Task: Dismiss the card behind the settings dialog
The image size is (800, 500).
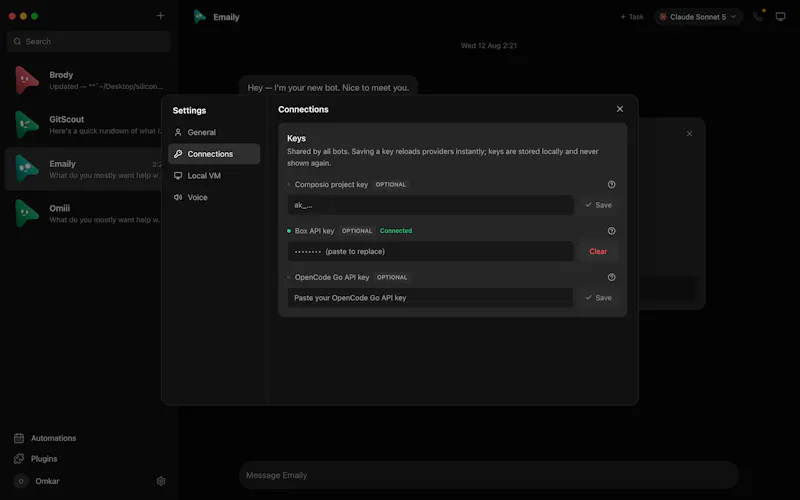Action: click(689, 134)
